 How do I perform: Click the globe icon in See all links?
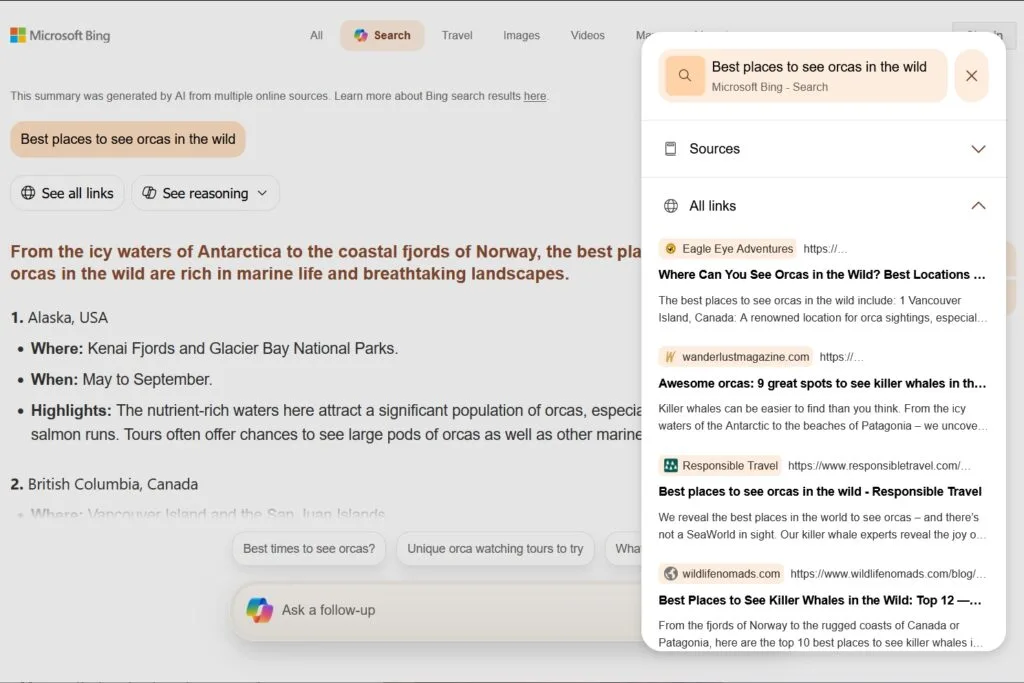28,193
